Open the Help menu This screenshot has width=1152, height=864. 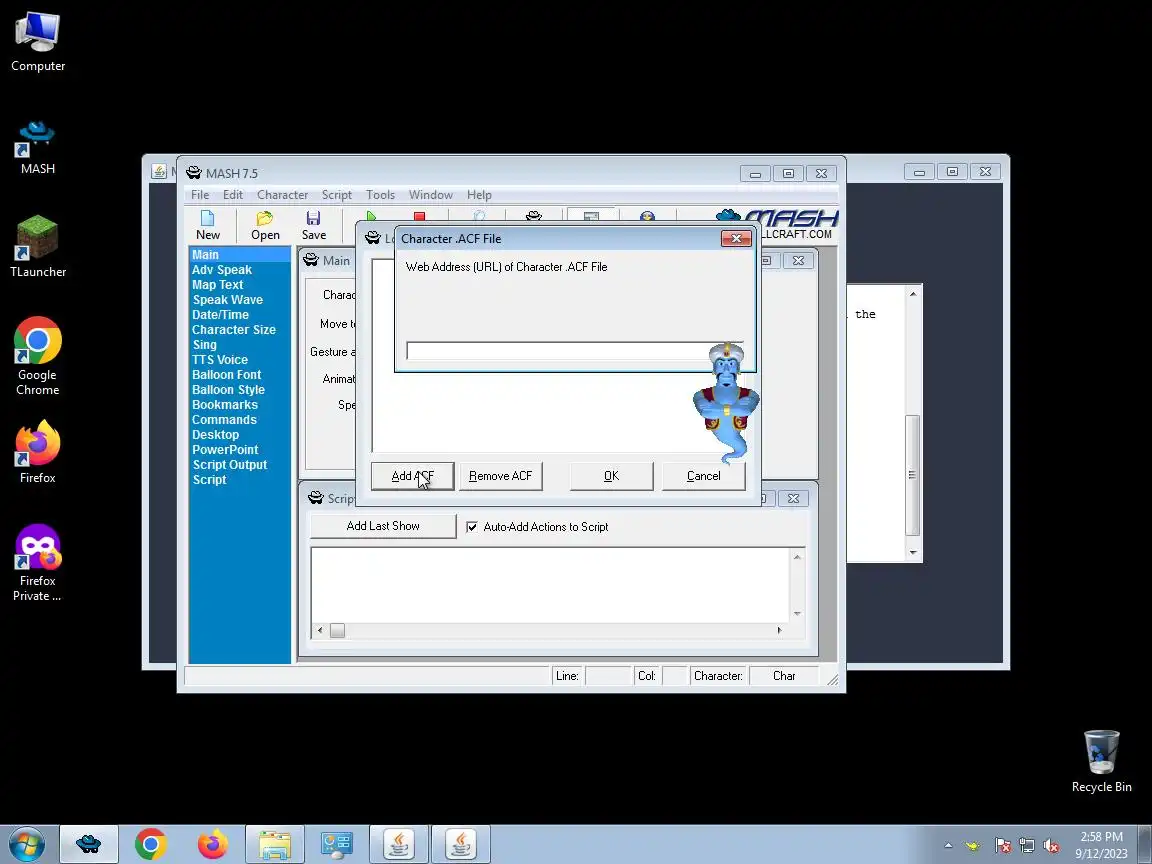pos(479,195)
